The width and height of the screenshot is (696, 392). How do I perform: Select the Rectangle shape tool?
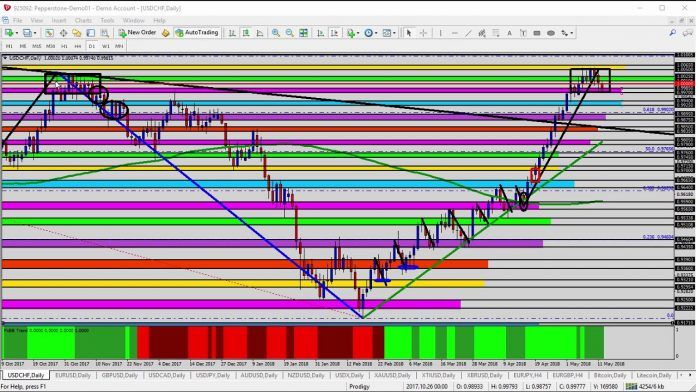coord(537,33)
